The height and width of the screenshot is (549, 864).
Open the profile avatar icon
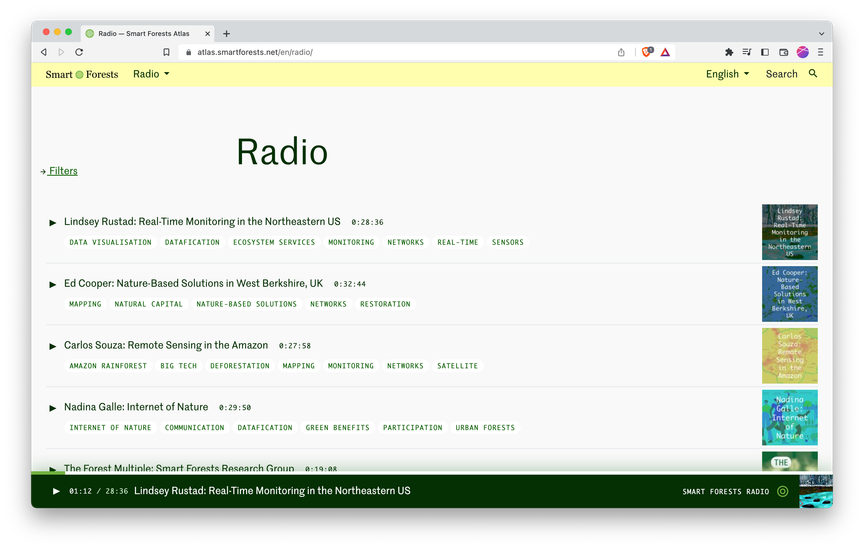[803, 52]
